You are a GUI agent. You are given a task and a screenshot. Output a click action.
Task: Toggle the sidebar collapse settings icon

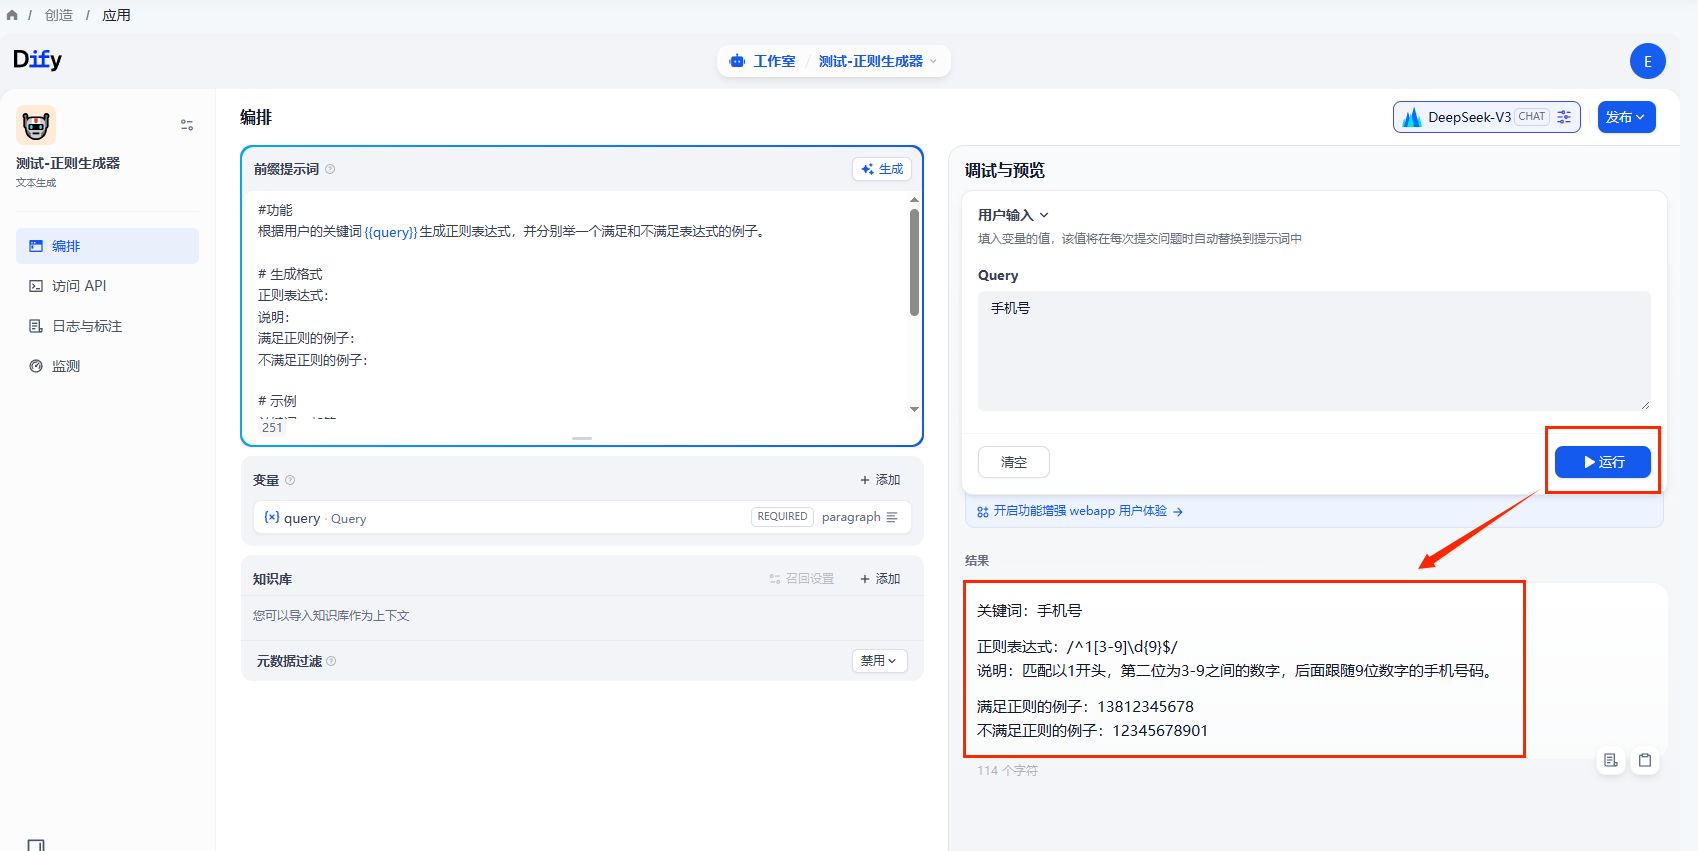pyautogui.click(x=187, y=125)
